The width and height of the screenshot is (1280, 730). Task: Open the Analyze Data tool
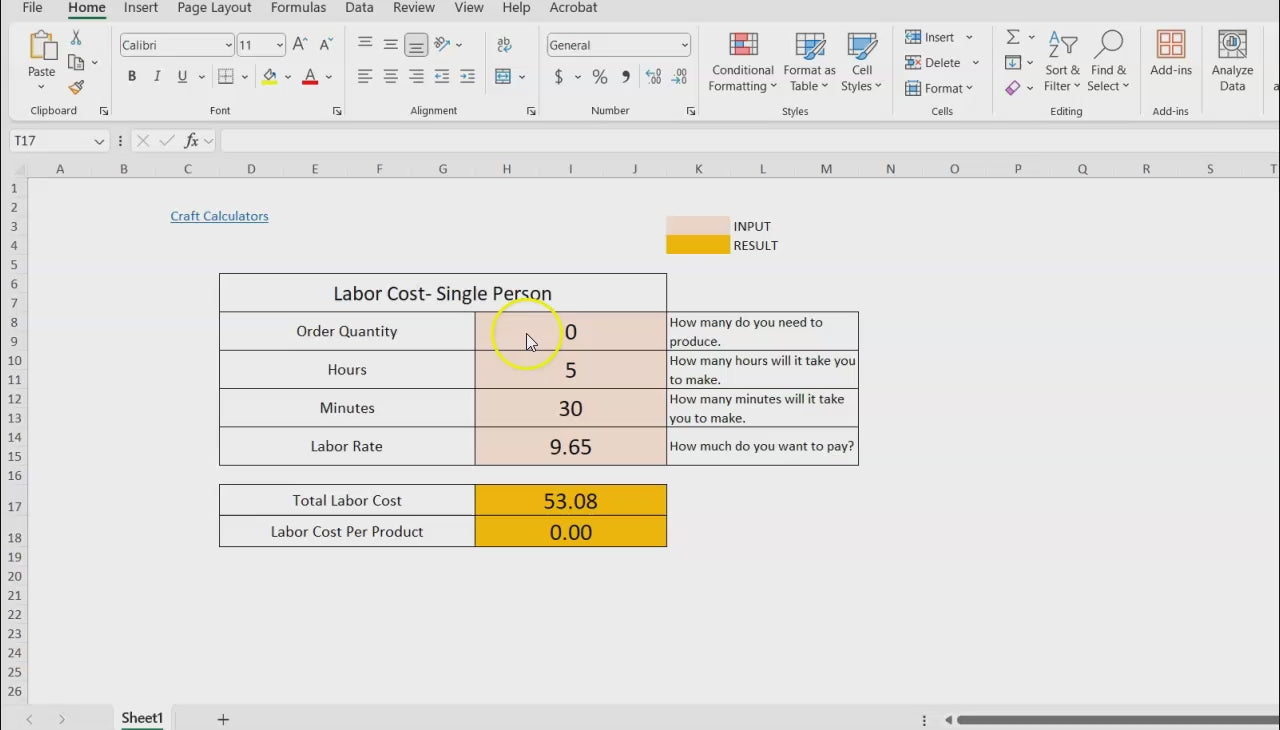click(1232, 62)
